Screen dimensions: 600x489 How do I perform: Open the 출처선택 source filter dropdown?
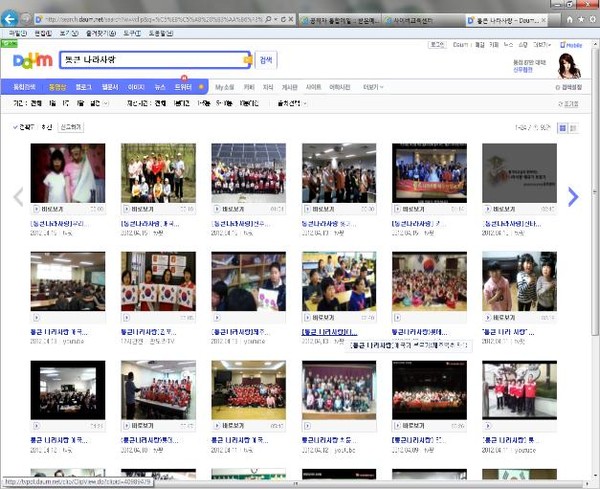(x=290, y=103)
